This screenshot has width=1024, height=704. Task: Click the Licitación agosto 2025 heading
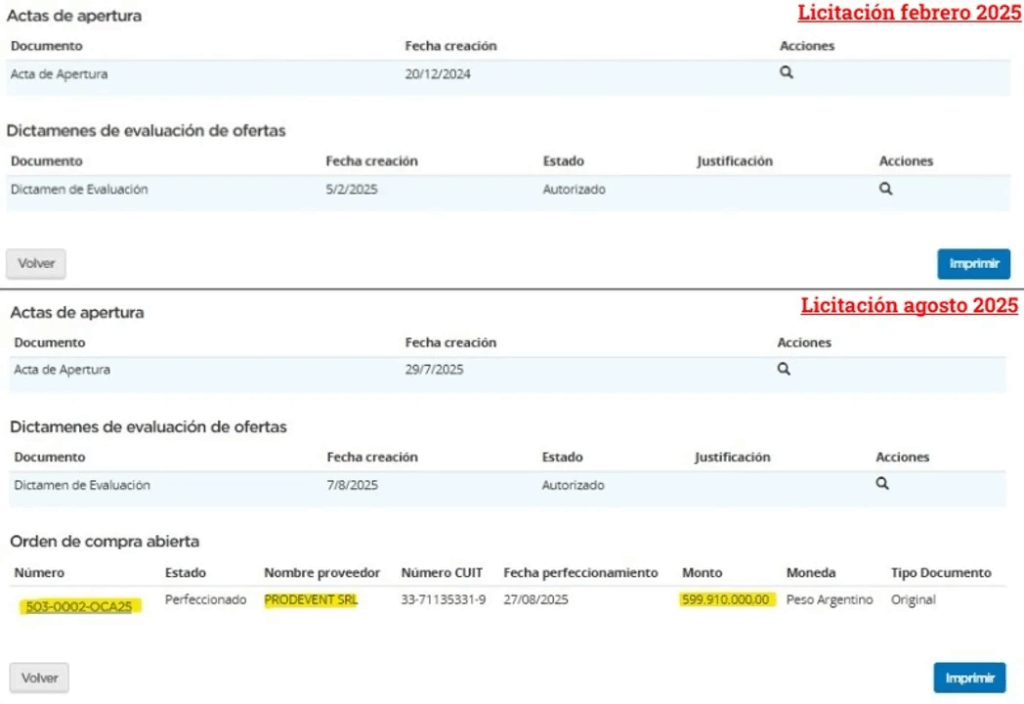(909, 306)
